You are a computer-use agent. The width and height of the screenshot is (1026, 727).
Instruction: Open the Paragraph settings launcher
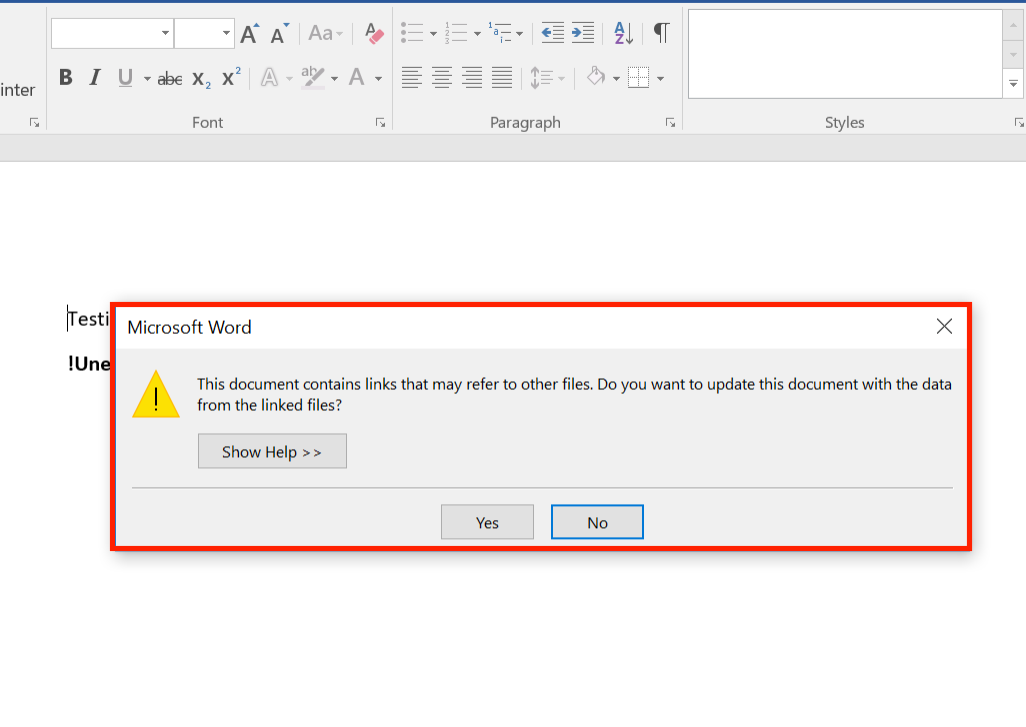(670, 122)
